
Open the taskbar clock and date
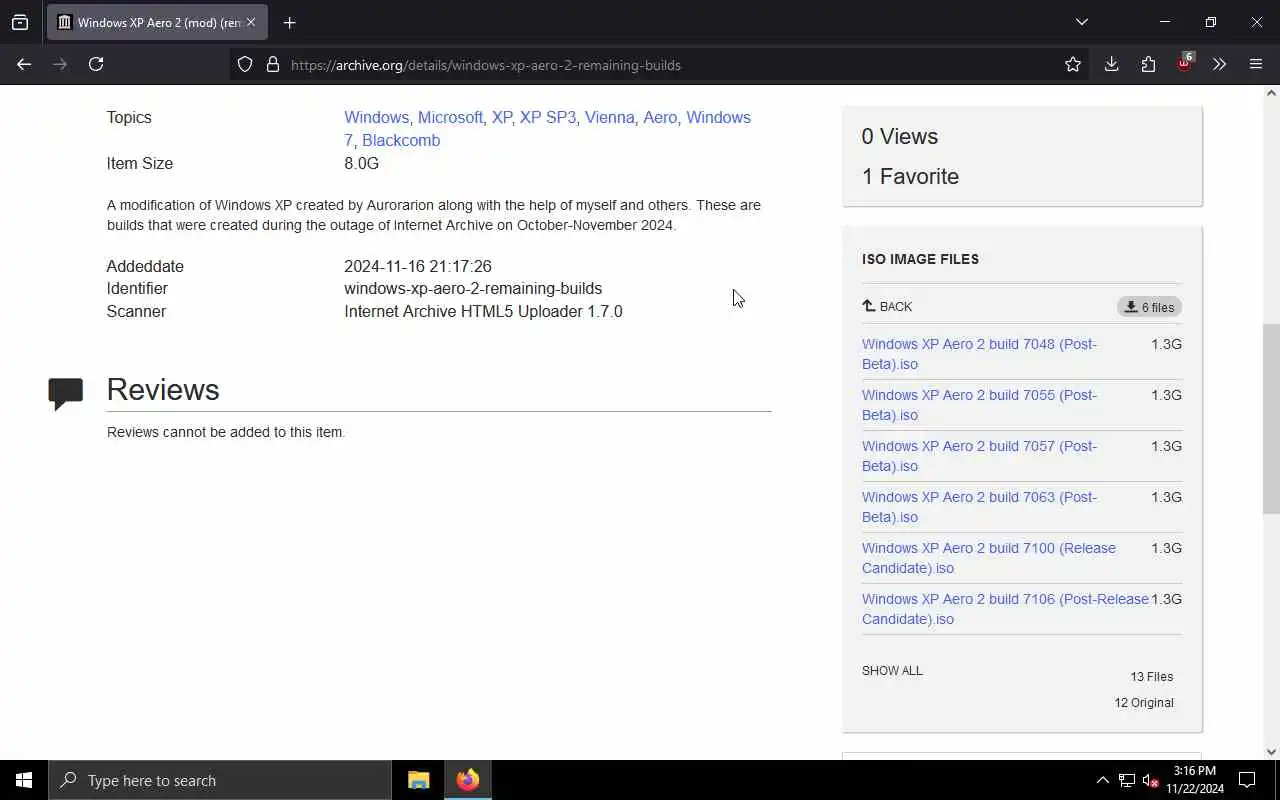[x=1195, y=780]
